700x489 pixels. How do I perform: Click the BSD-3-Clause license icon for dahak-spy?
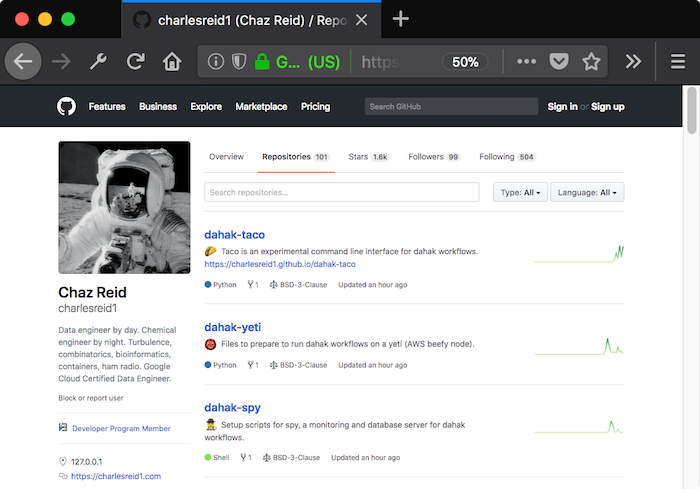pyautogui.click(x=266, y=457)
